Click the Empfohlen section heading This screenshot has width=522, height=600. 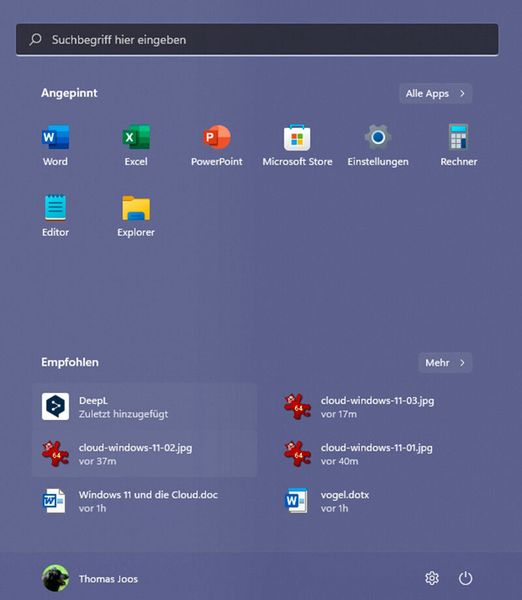click(70, 362)
